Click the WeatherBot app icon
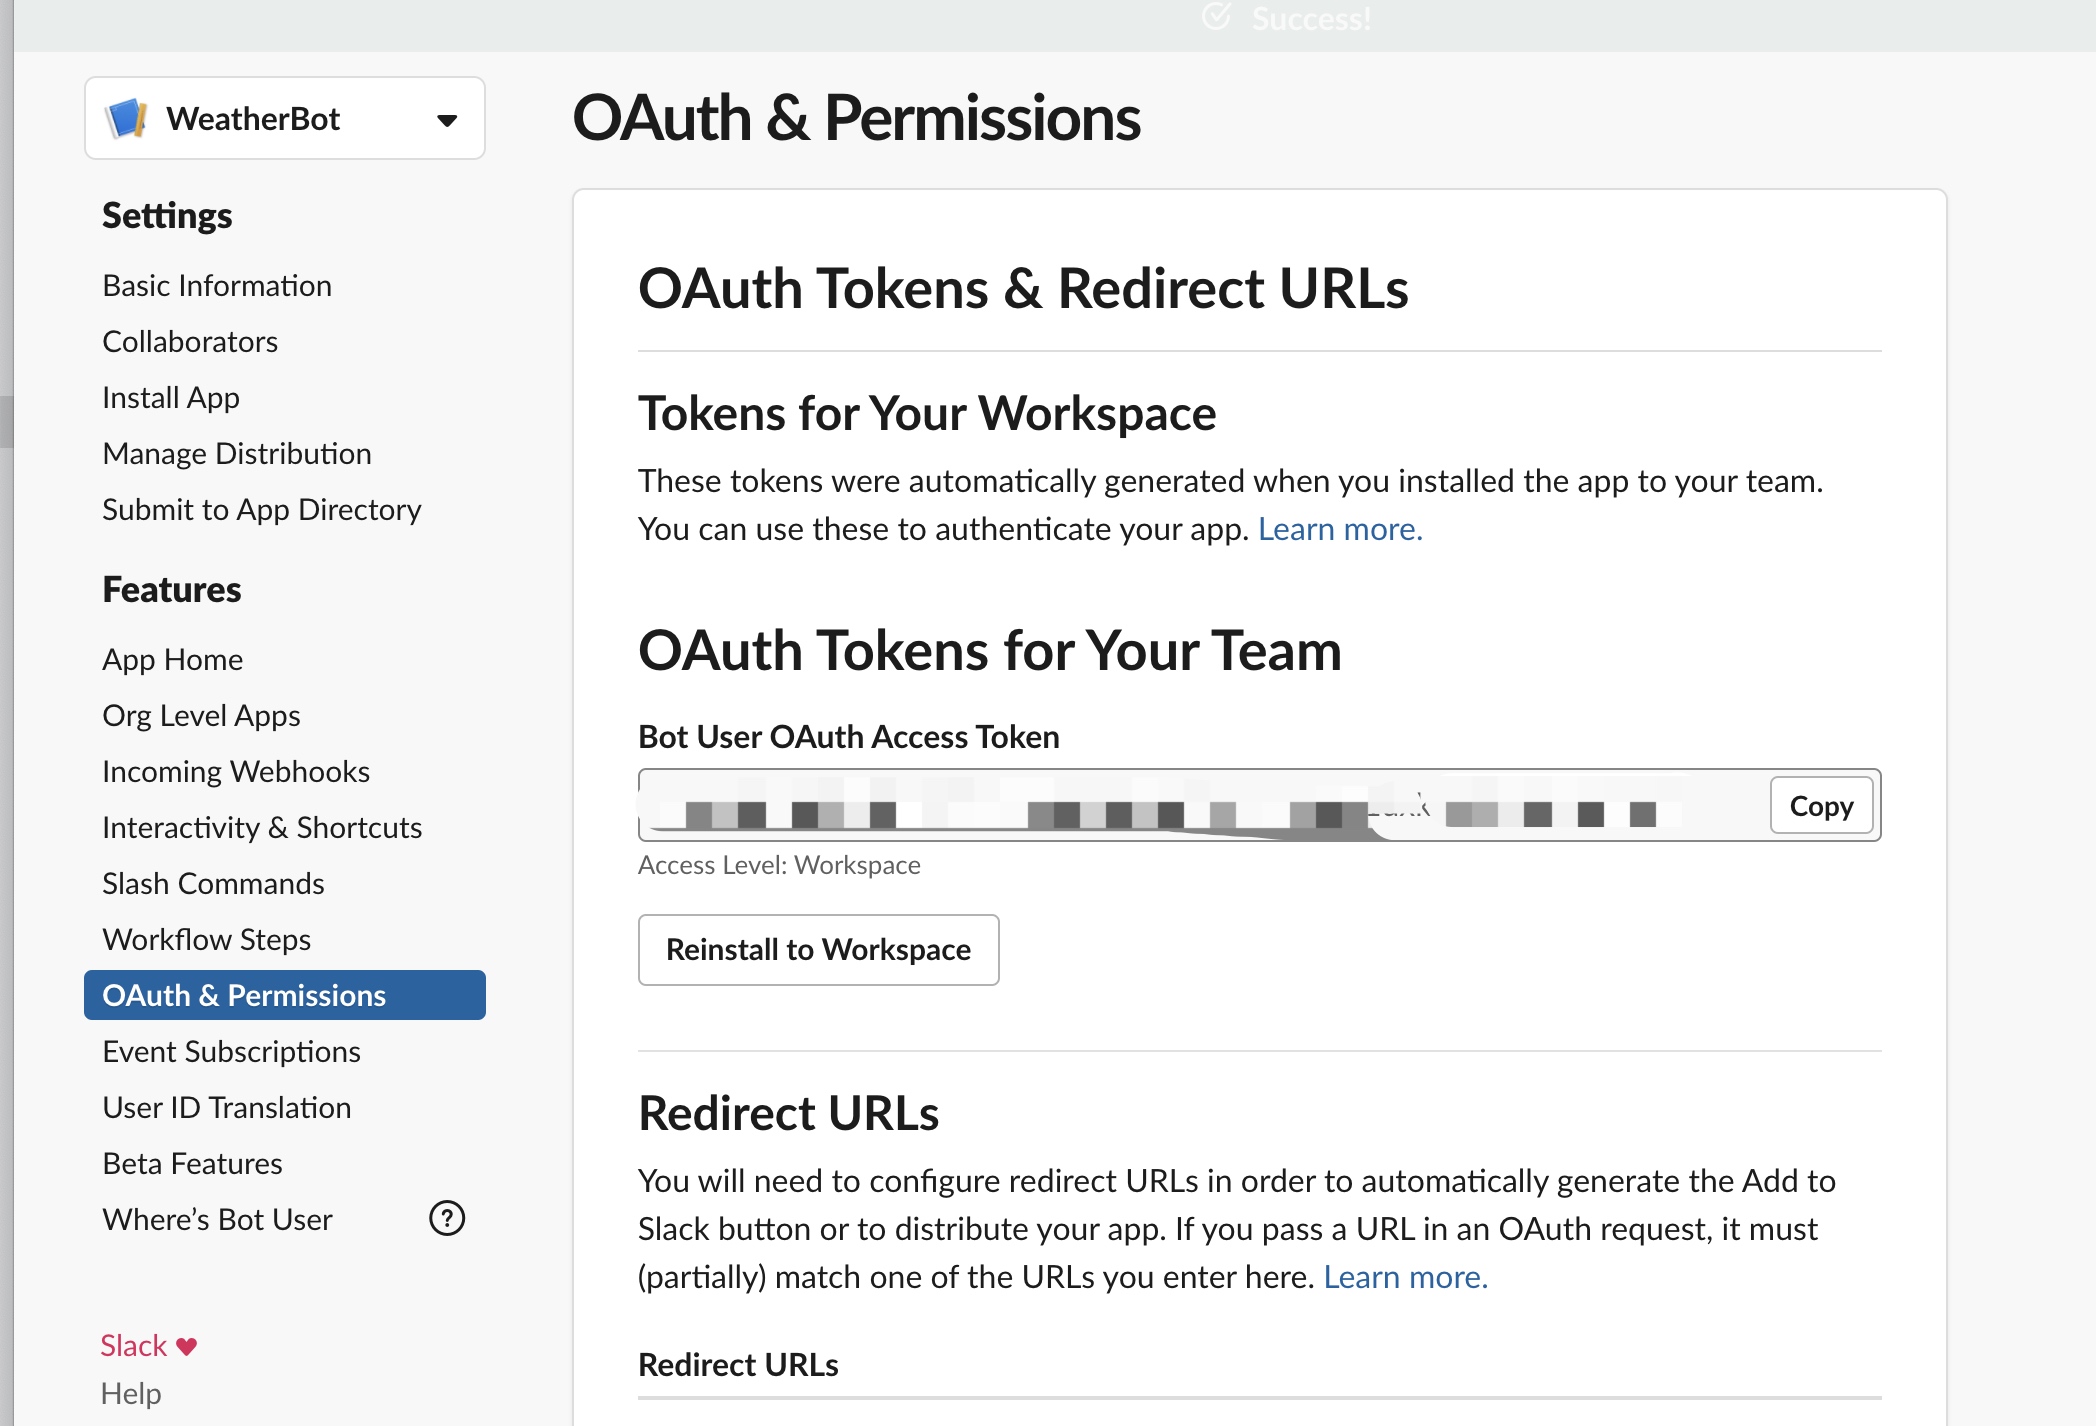The width and height of the screenshot is (2096, 1426). 127,118
